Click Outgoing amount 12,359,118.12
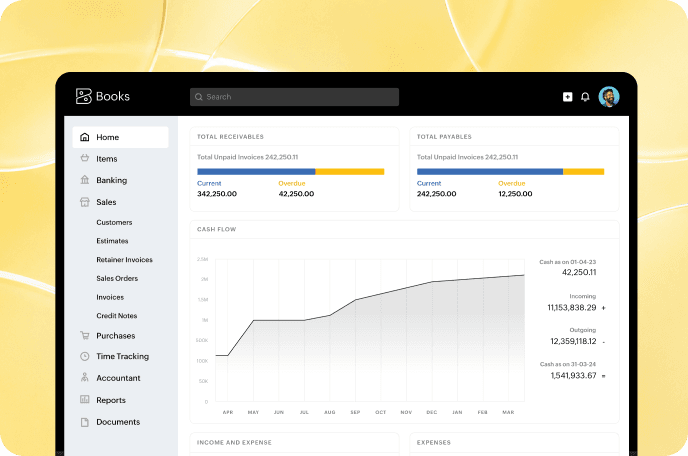Screen dimensions: 688x456 (573, 341)
